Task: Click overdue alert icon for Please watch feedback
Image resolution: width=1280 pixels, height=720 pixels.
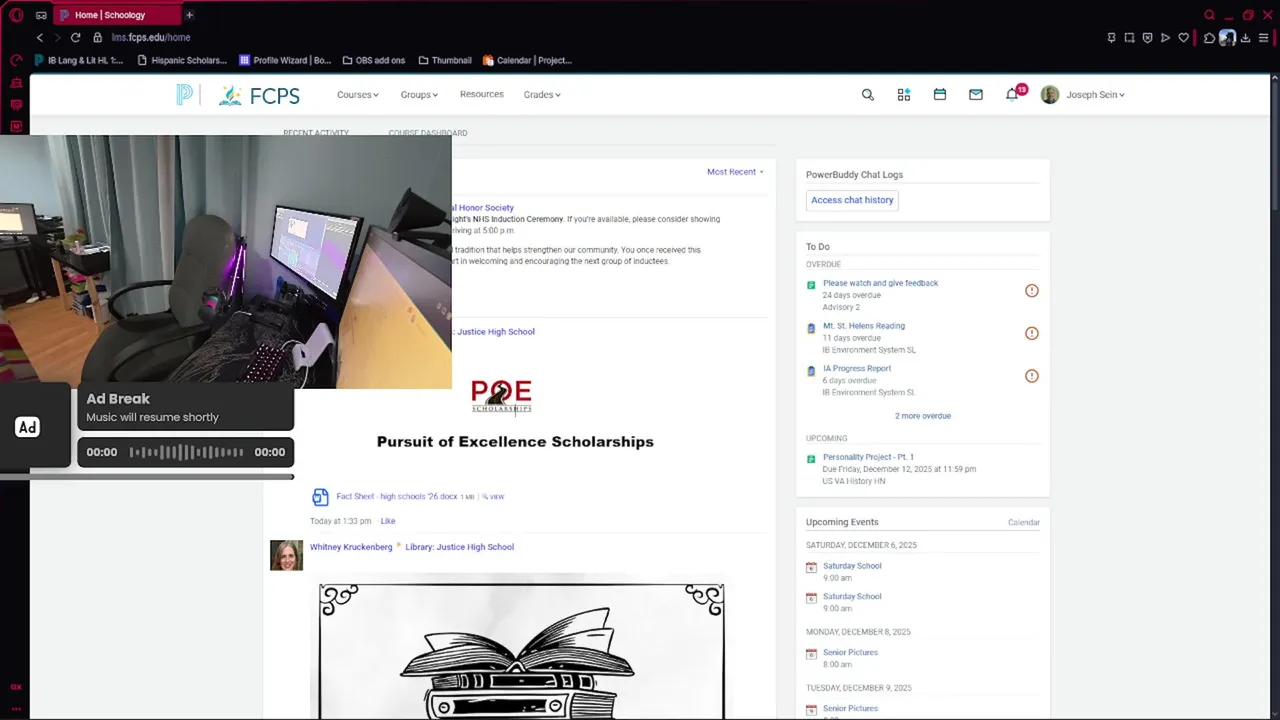Action: click(x=1032, y=291)
